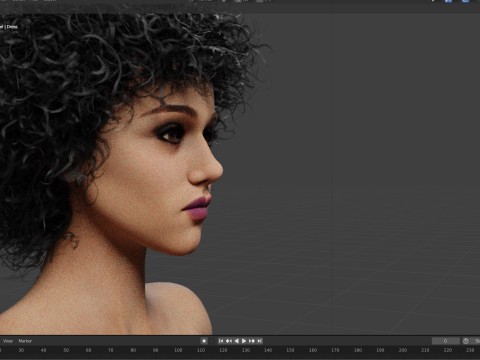Click frame 50 on the timeline ruler

pyautogui.click(x=66, y=350)
